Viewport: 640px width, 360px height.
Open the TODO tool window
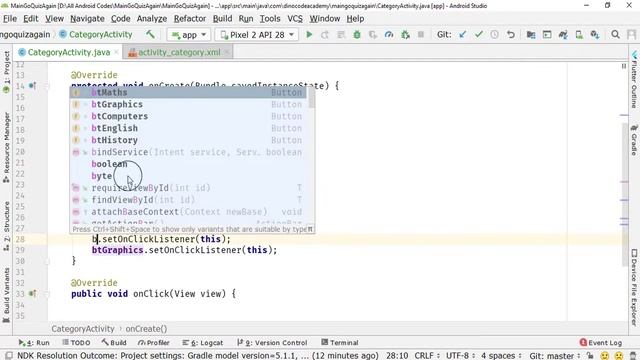tap(76, 343)
